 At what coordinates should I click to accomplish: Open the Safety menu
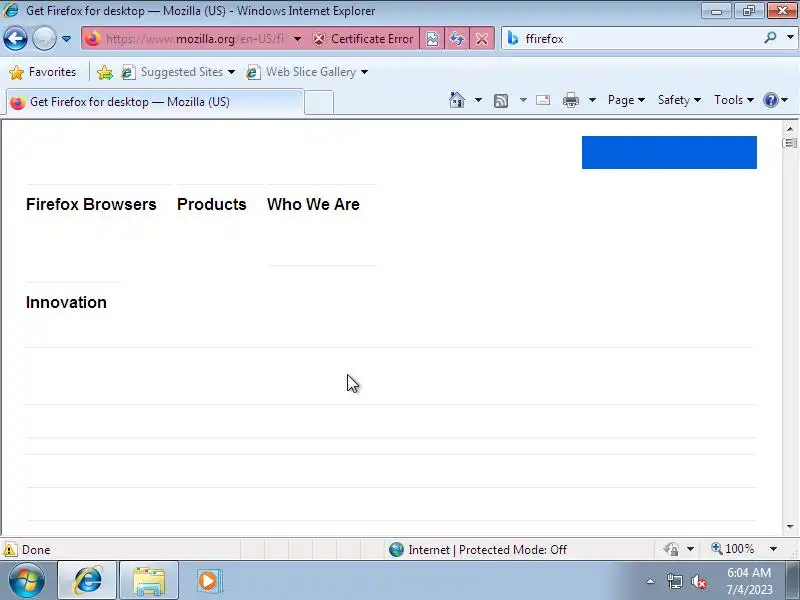(679, 100)
